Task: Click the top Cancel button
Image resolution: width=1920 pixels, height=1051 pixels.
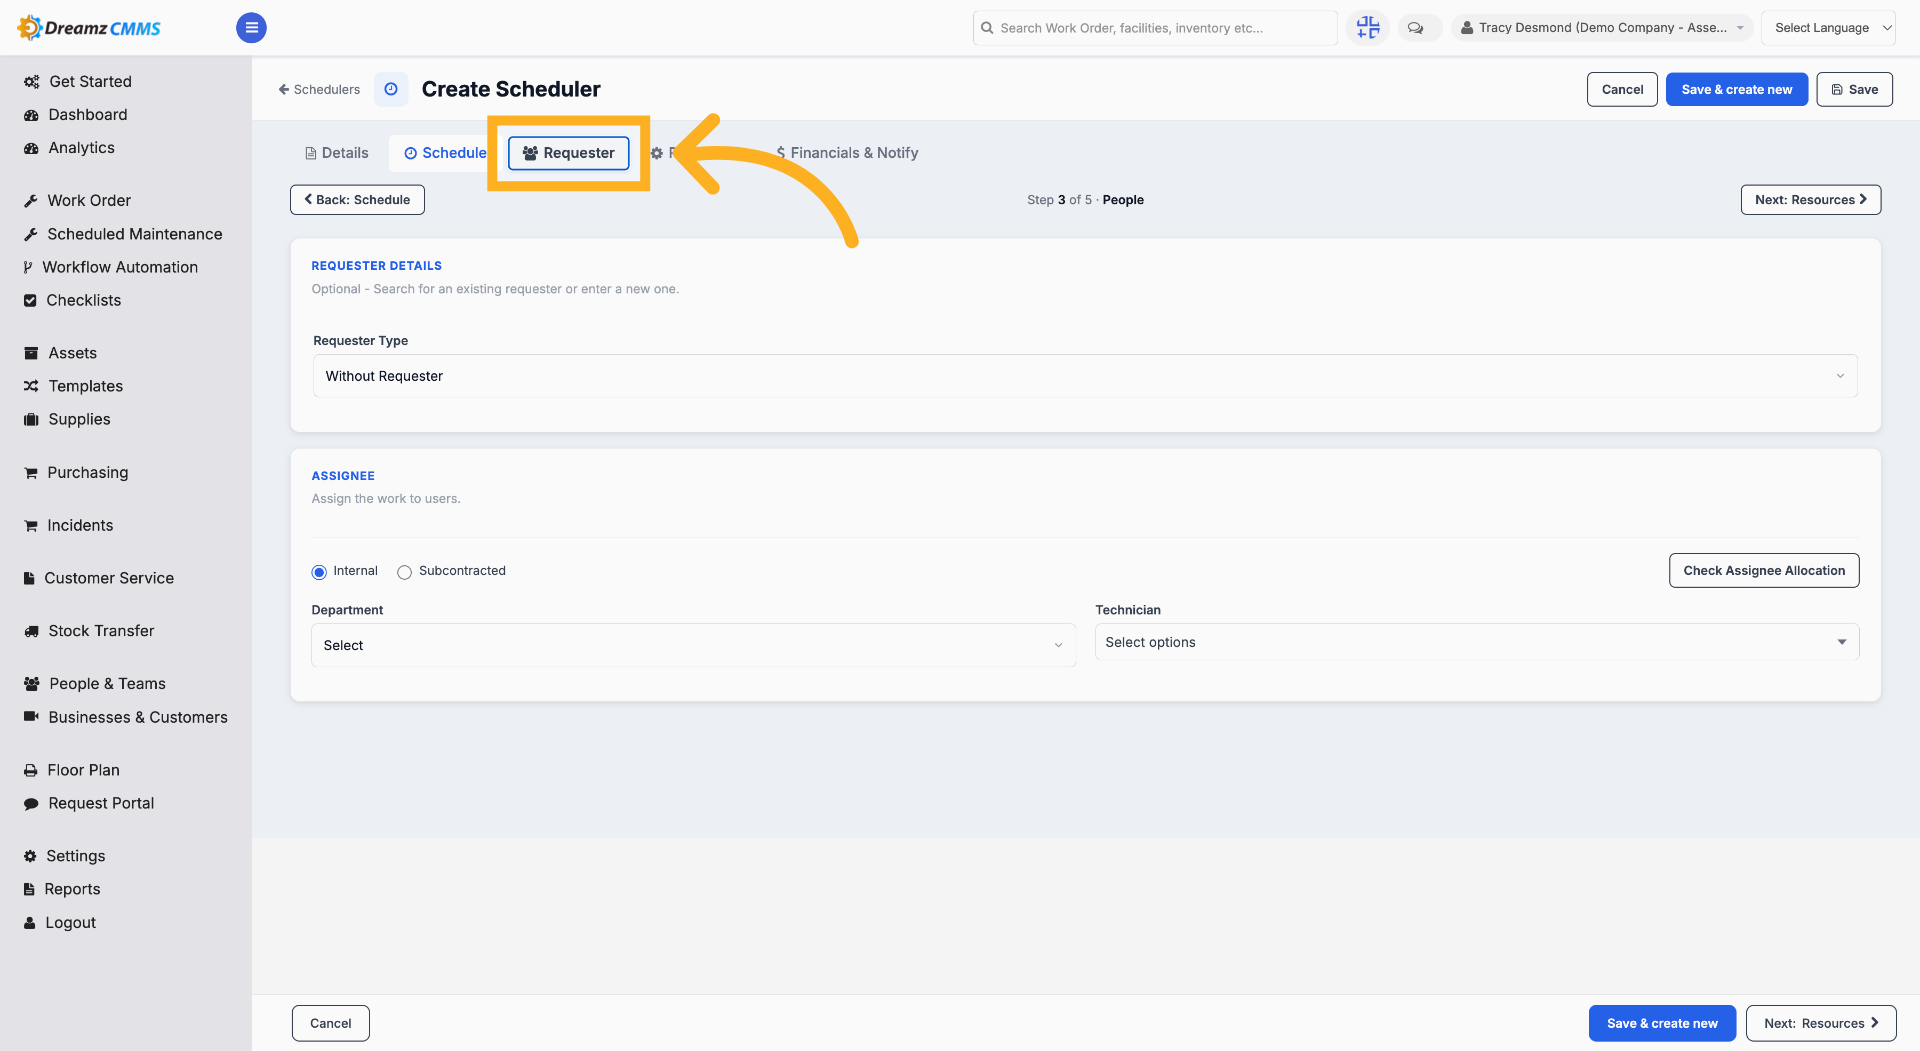Action: [x=1622, y=89]
